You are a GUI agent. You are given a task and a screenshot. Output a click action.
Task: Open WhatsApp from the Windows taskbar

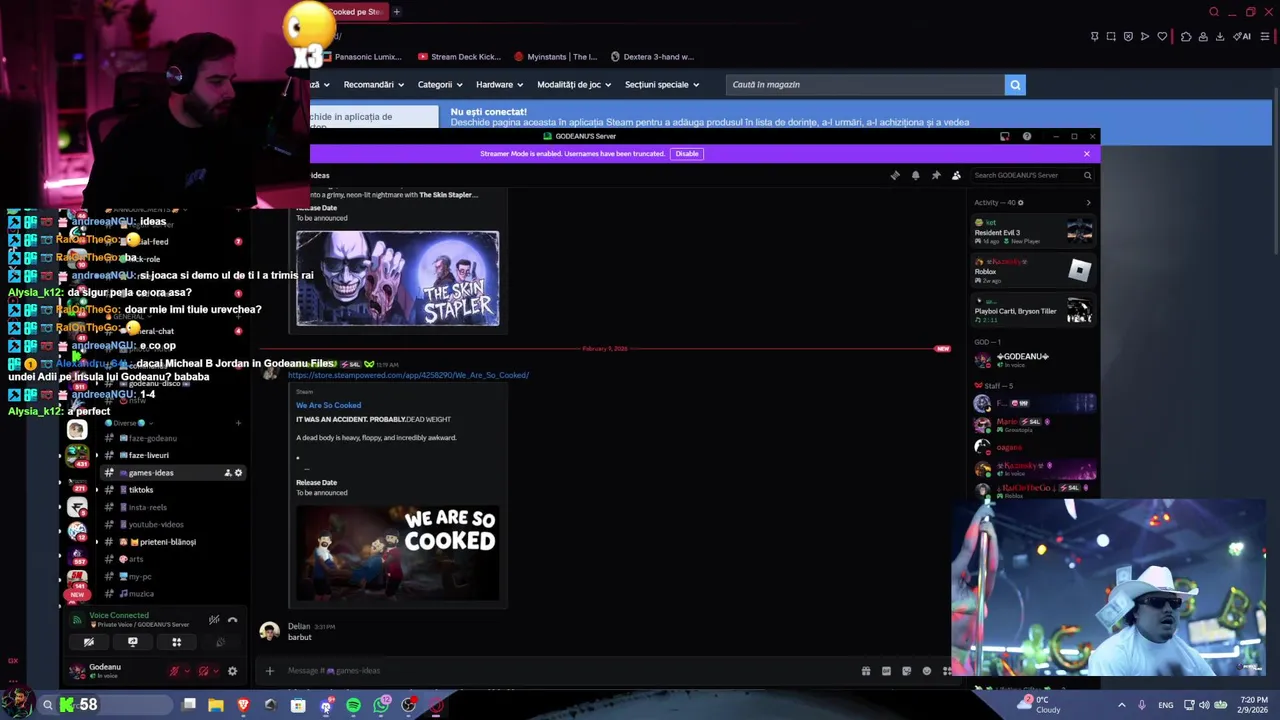[x=381, y=705]
